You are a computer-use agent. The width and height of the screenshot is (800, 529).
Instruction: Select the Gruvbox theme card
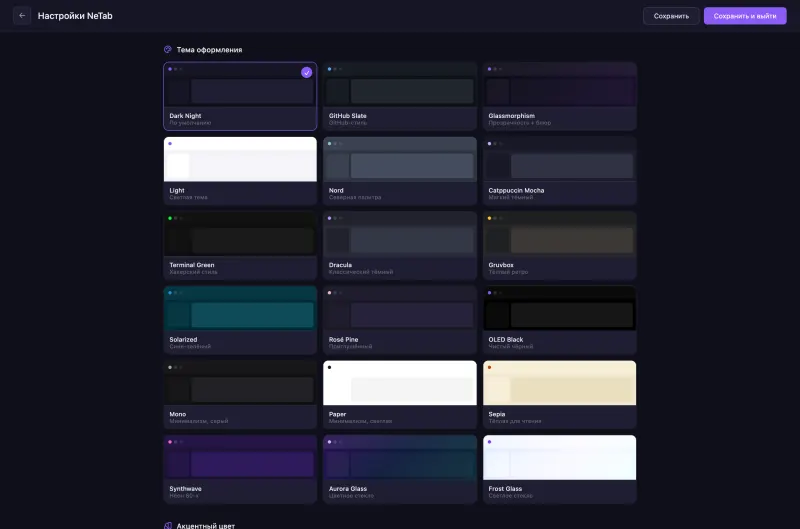pos(559,245)
